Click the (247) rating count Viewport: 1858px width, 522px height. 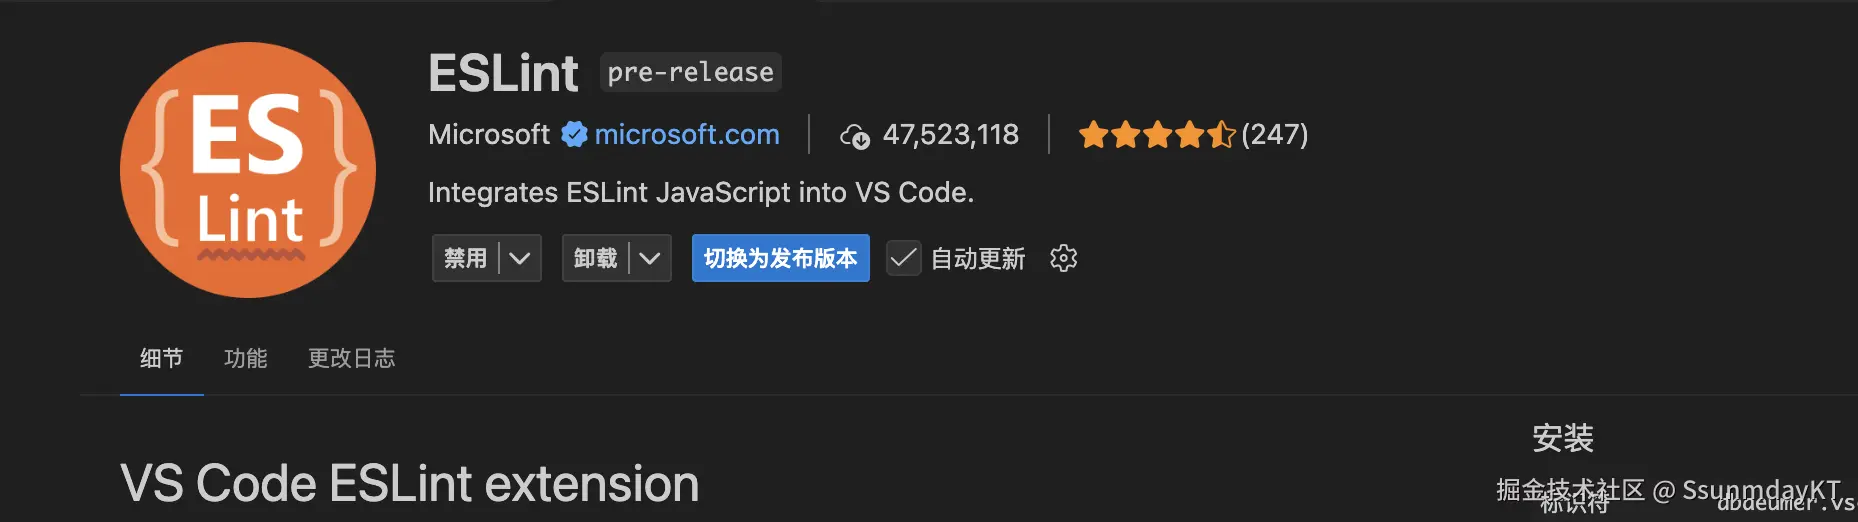[1275, 134]
